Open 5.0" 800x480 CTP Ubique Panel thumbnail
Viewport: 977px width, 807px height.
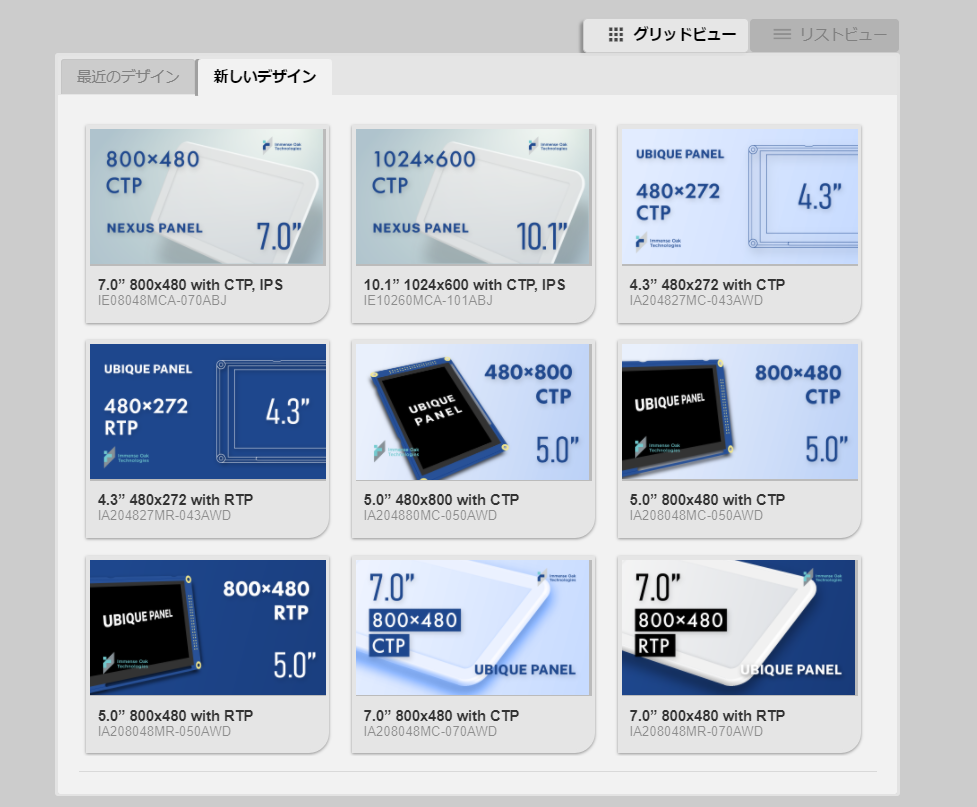point(740,412)
